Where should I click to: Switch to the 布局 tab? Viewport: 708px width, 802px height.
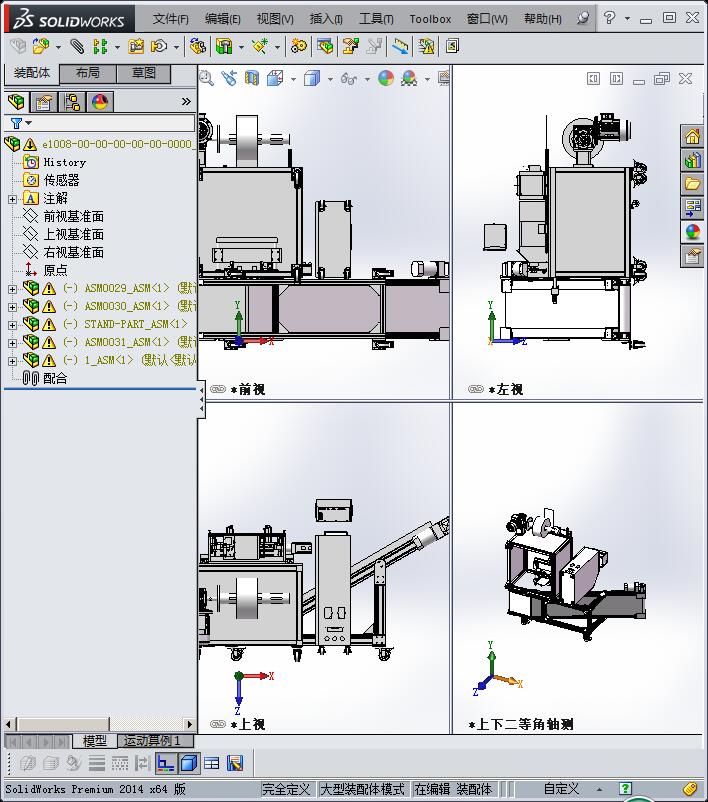(88, 73)
